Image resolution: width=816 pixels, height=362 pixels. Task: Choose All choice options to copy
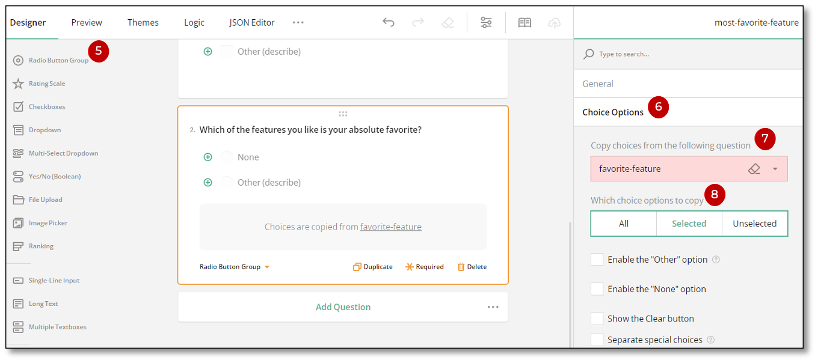(623, 224)
